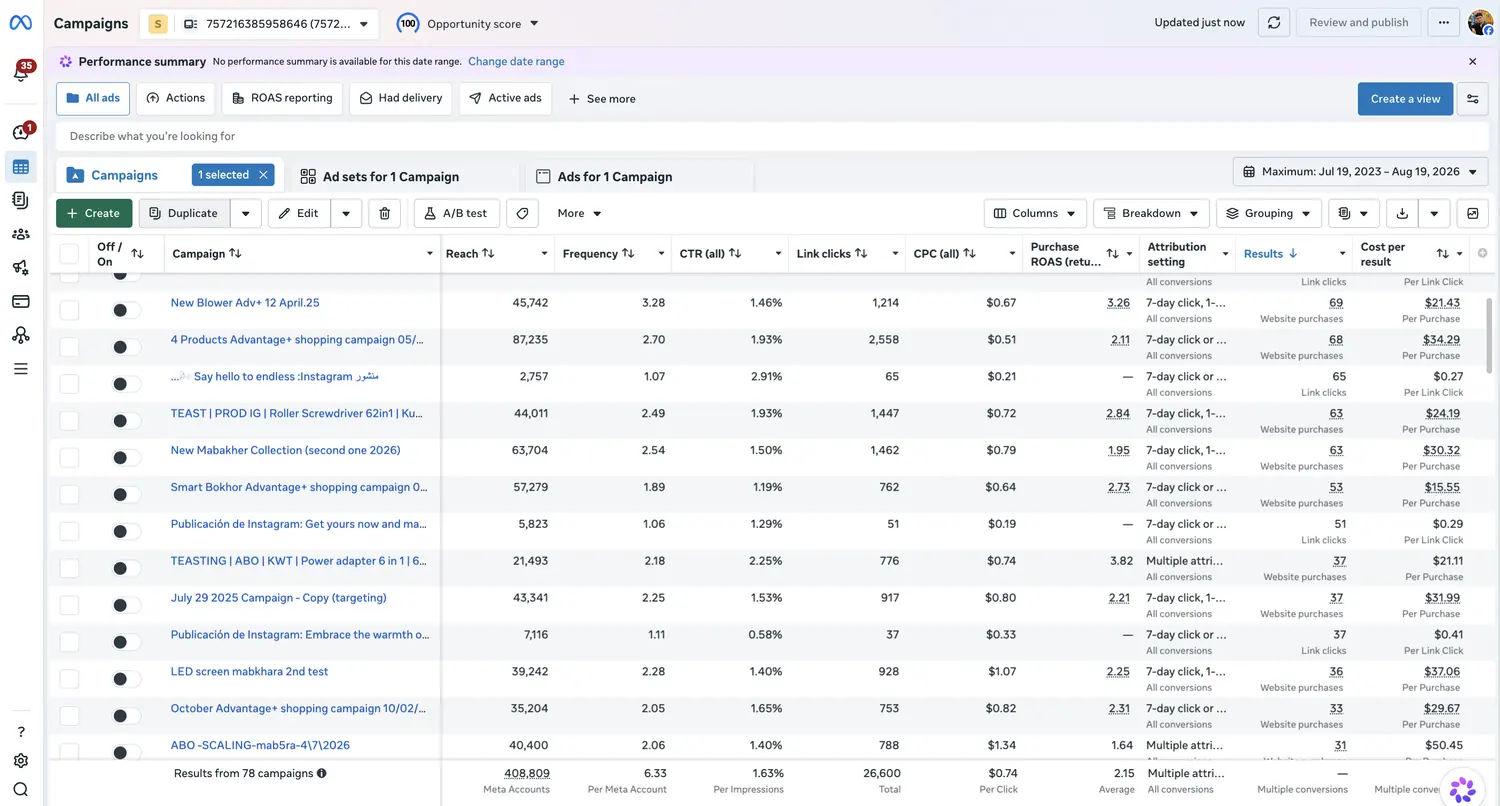Check the box for Smart Bokhor Advantage+ campaign
This screenshot has height=806, width=1500.
point(69,495)
